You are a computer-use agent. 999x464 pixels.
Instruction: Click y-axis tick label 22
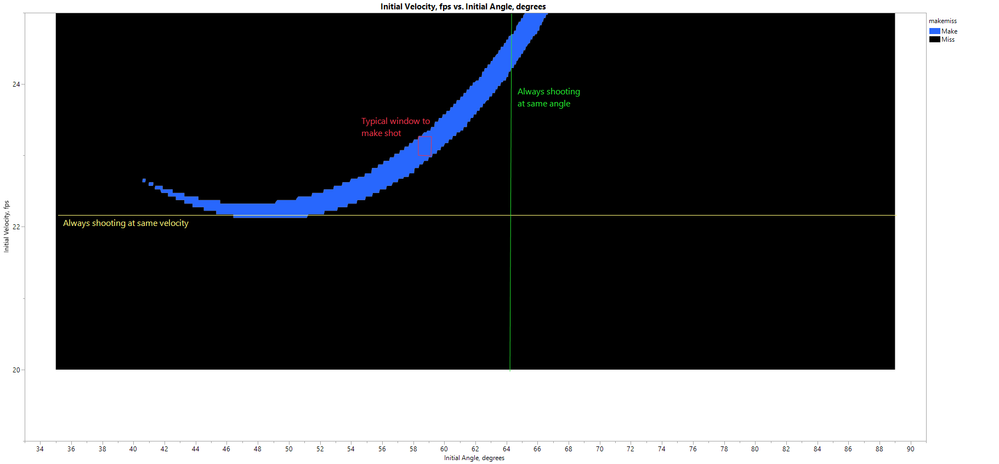click(17, 227)
